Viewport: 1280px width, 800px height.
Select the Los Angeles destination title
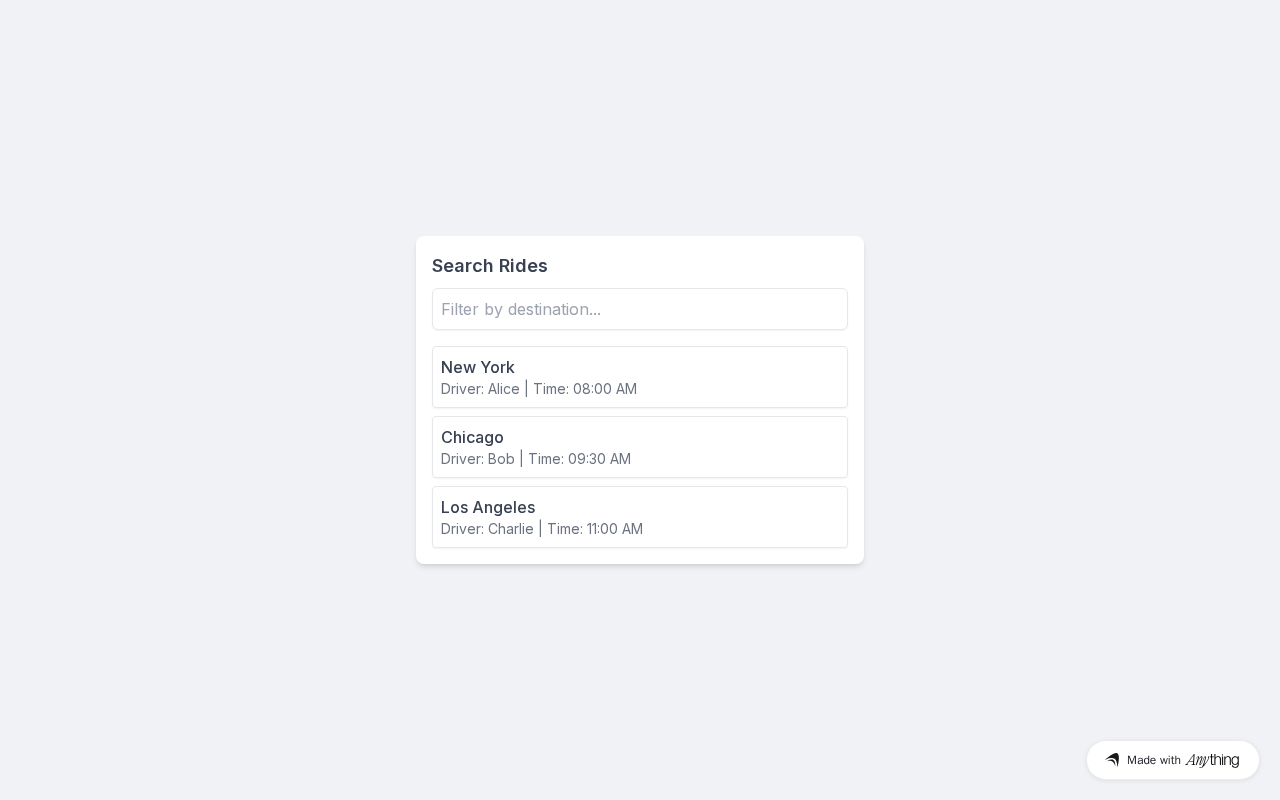point(488,507)
